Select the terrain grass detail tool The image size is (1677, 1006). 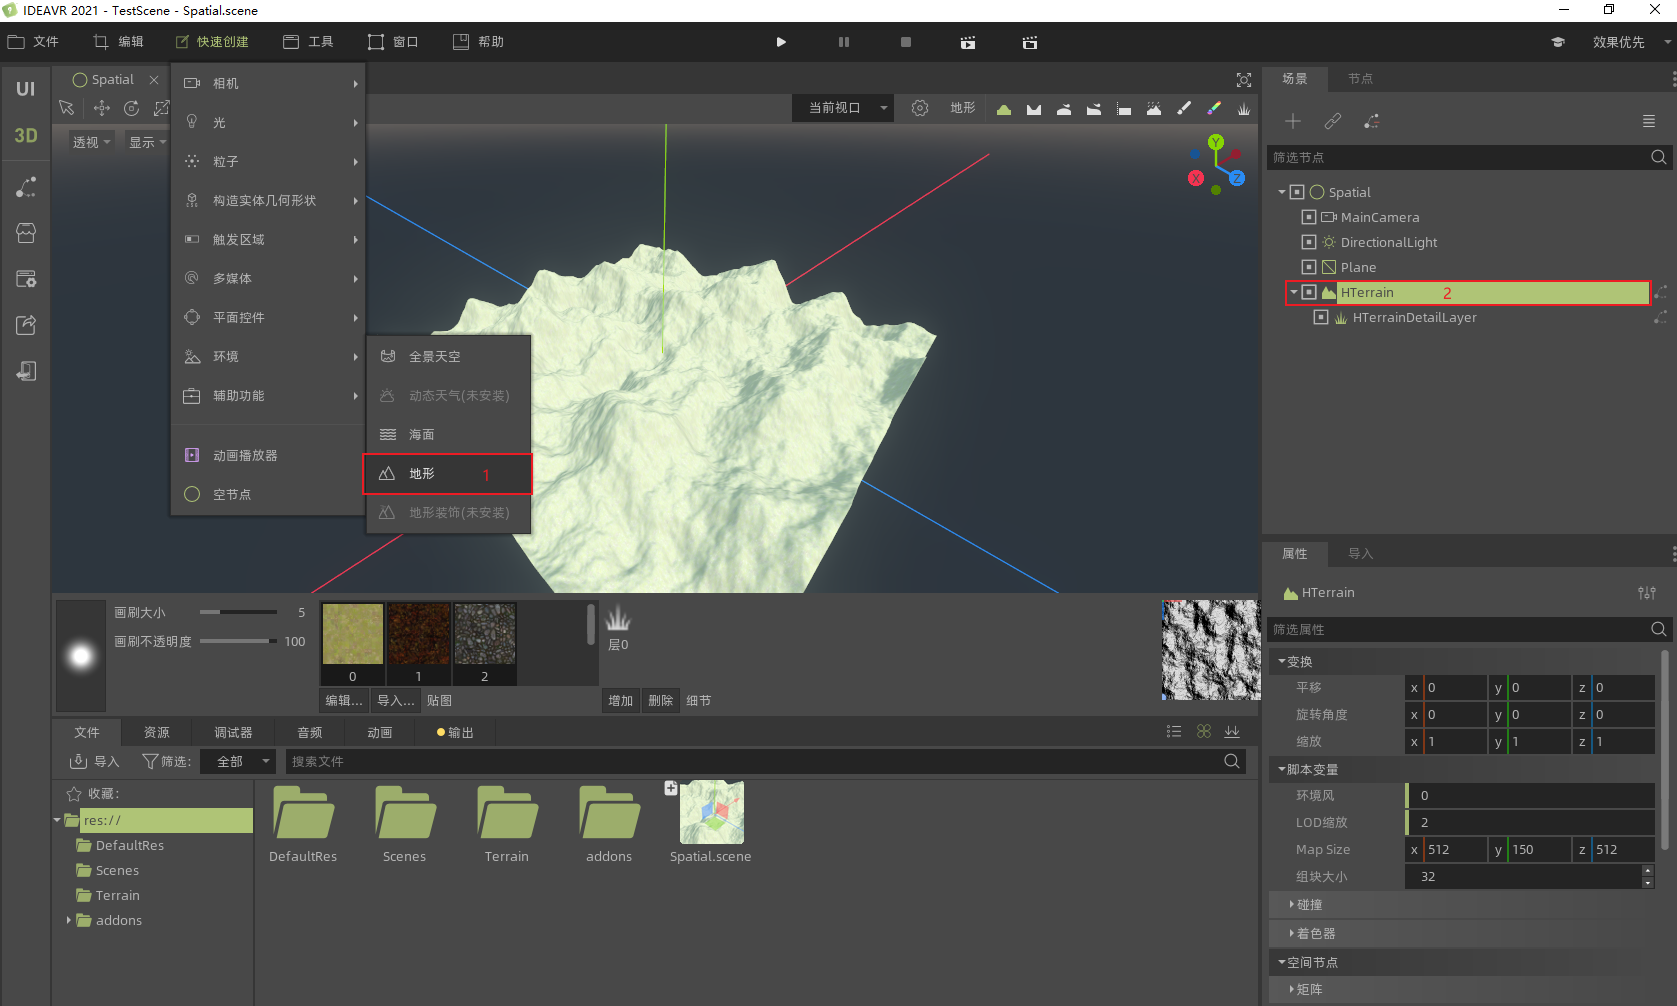tap(1244, 109)
